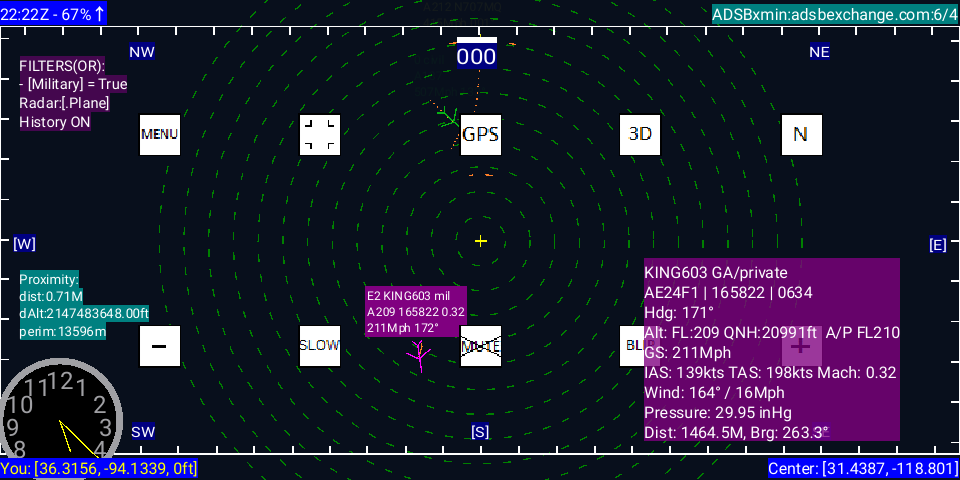Tap the frame/fit-to-screen crosshair icon
The image size is (960, 480).
click(320, 134)
